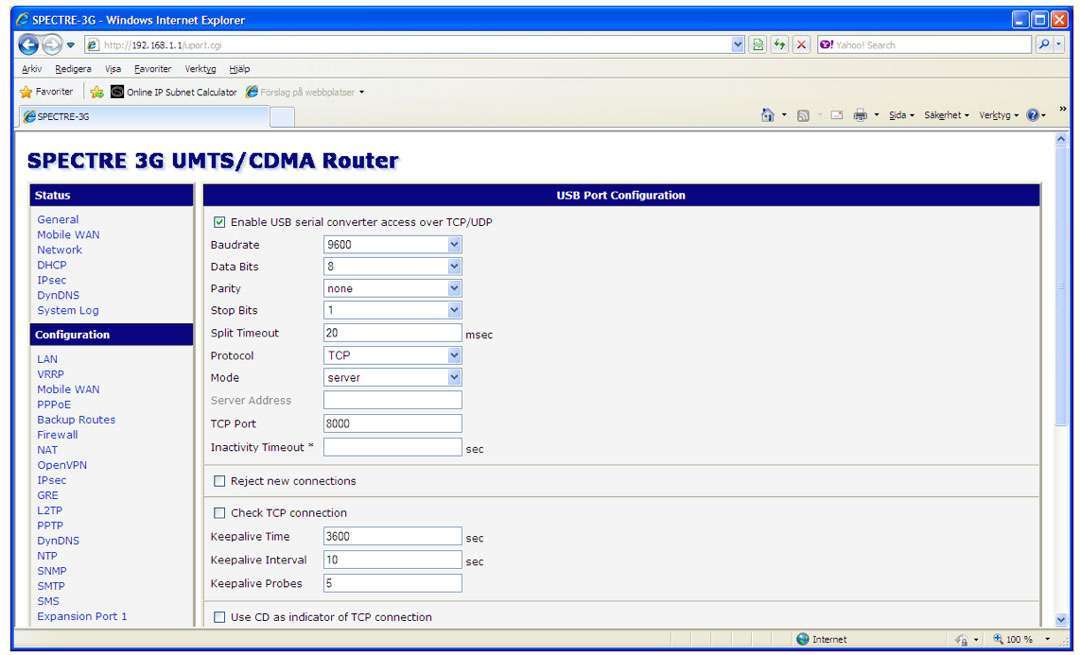This screenshot has width=1080, height=655.
Task: Open the General status page
Action: [58, 219]
